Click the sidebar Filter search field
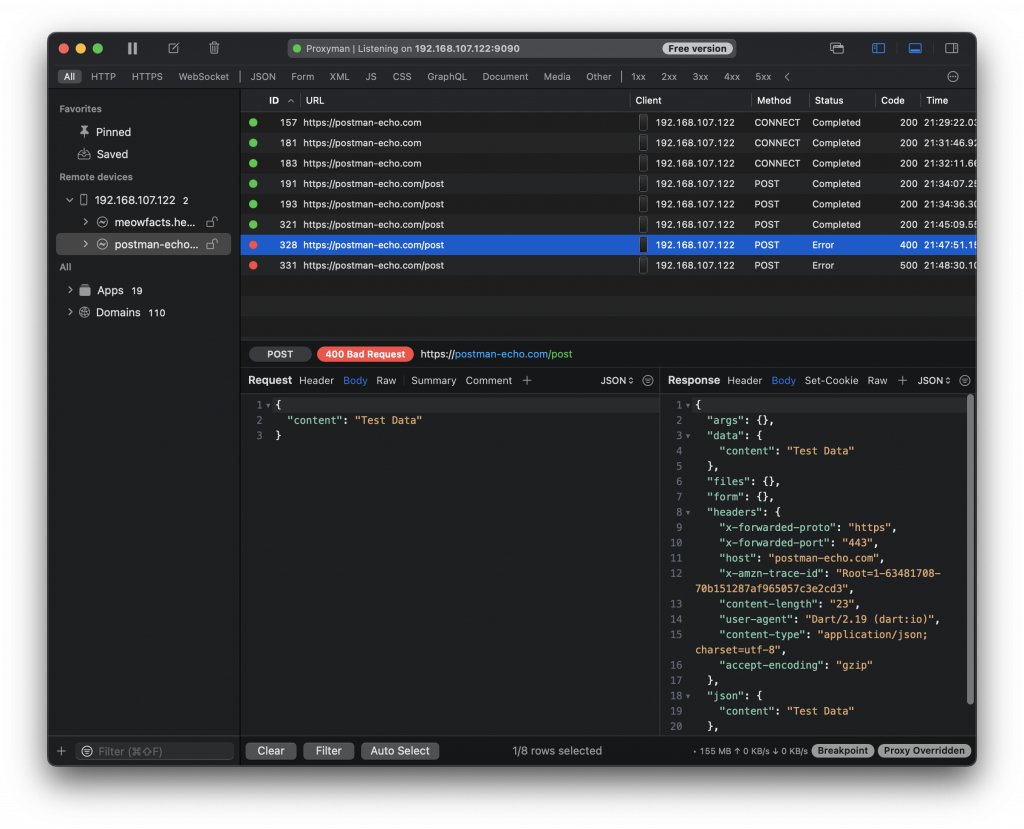This screenshot has width=1024, height=829. (155, 751)
